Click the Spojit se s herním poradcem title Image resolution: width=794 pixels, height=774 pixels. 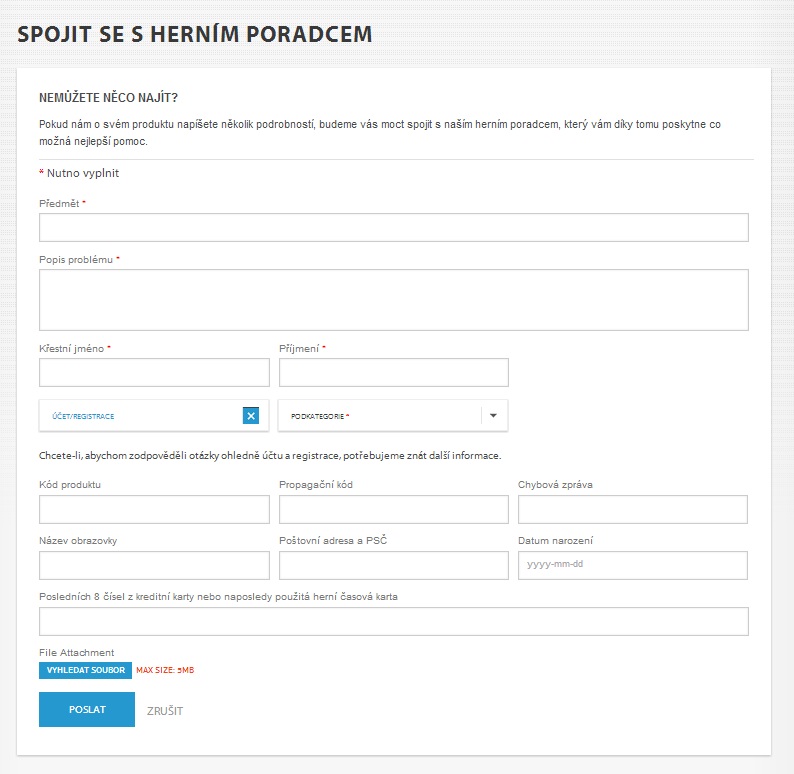click(x=195, y=34)
